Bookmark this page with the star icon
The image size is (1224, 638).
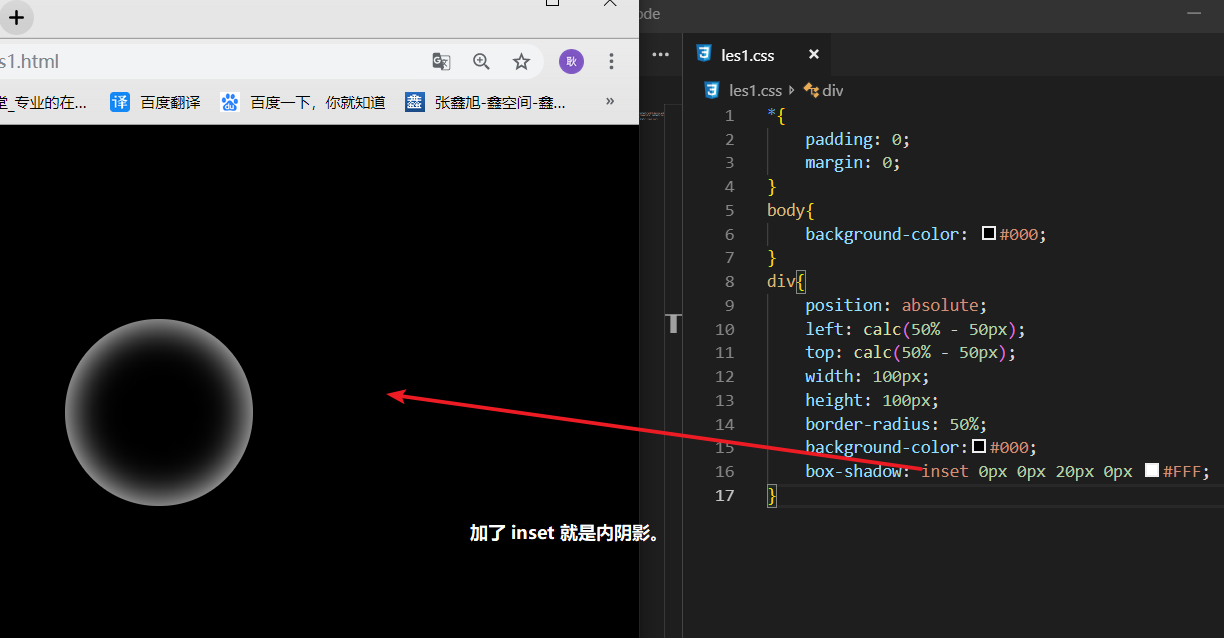(521, 62)
